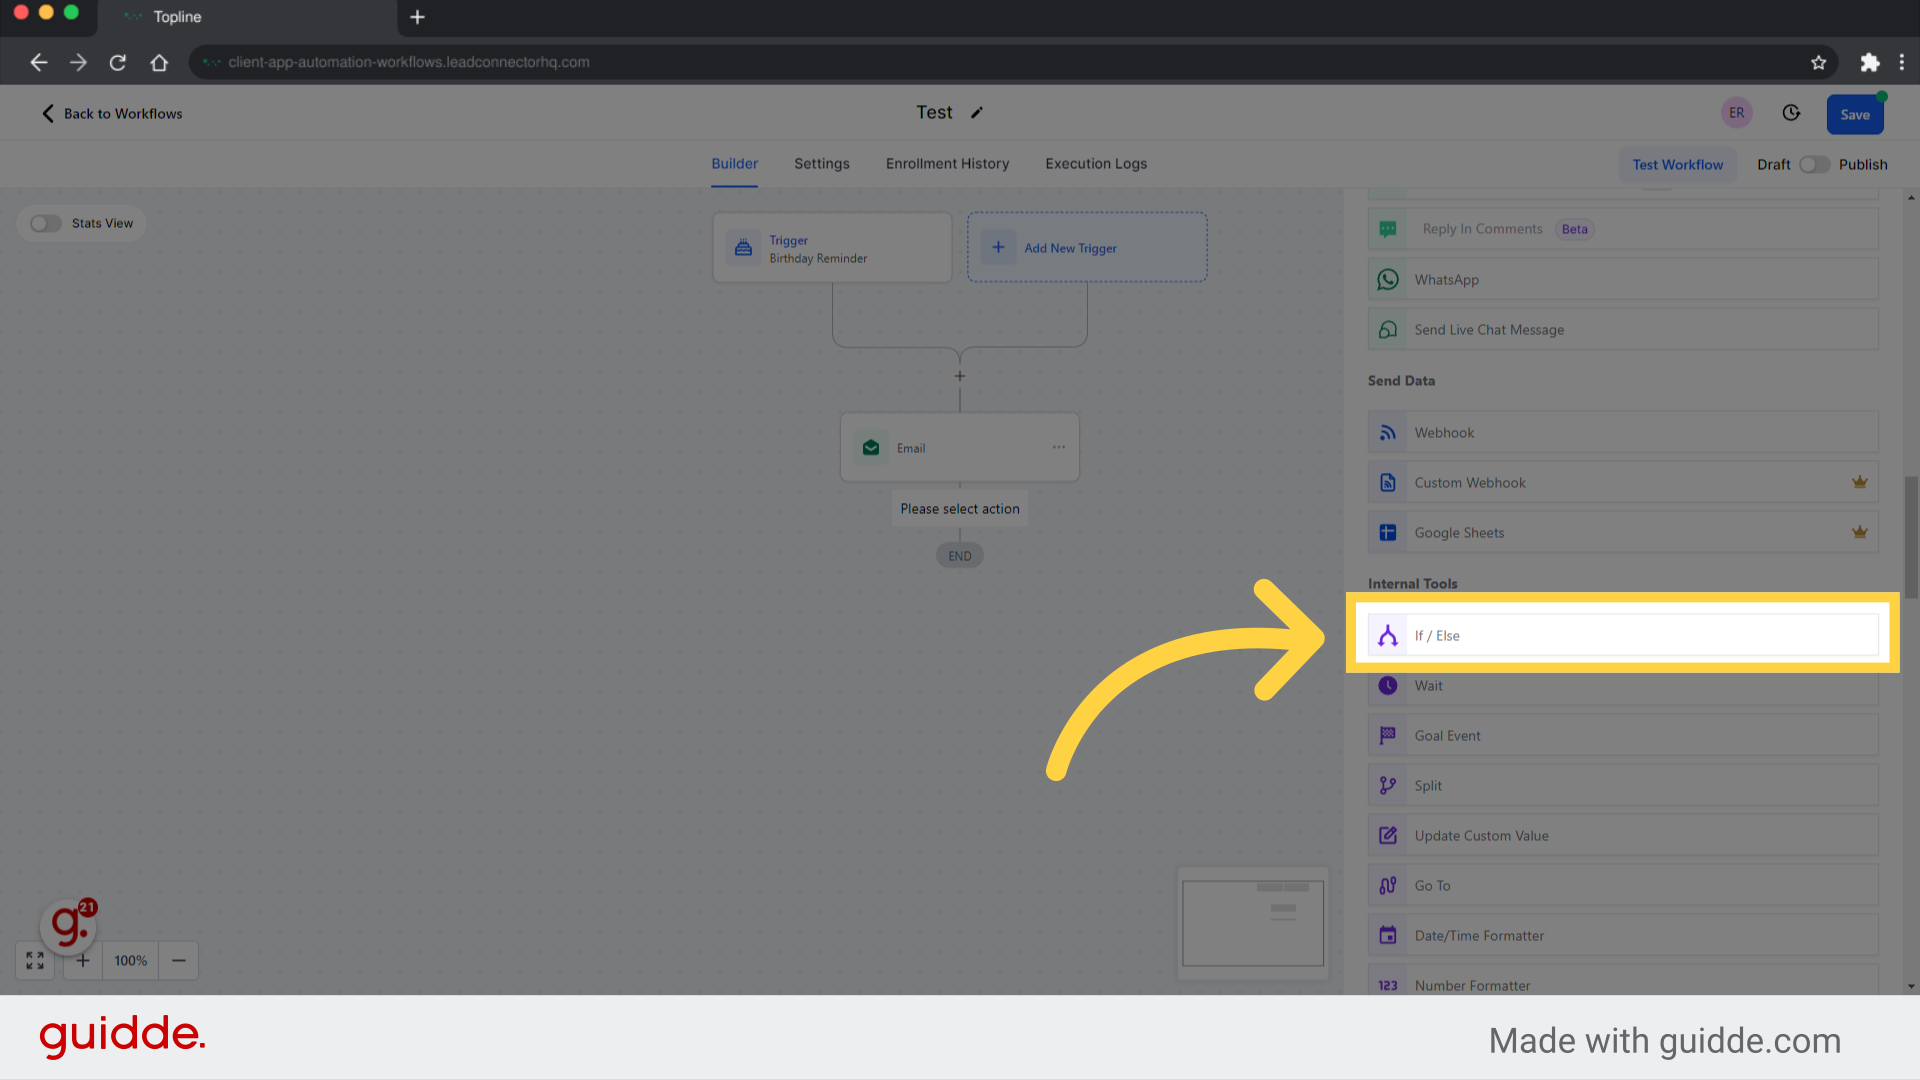Switch to the Builder tab
Image resolution: width=1920 pixels, height=1080 pixels.
click(x=735, y=164)
